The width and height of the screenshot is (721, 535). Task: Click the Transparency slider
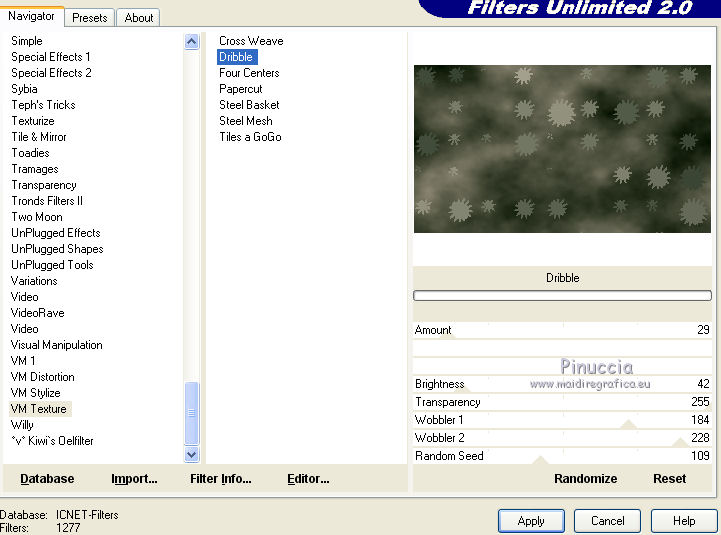(562, 402)
